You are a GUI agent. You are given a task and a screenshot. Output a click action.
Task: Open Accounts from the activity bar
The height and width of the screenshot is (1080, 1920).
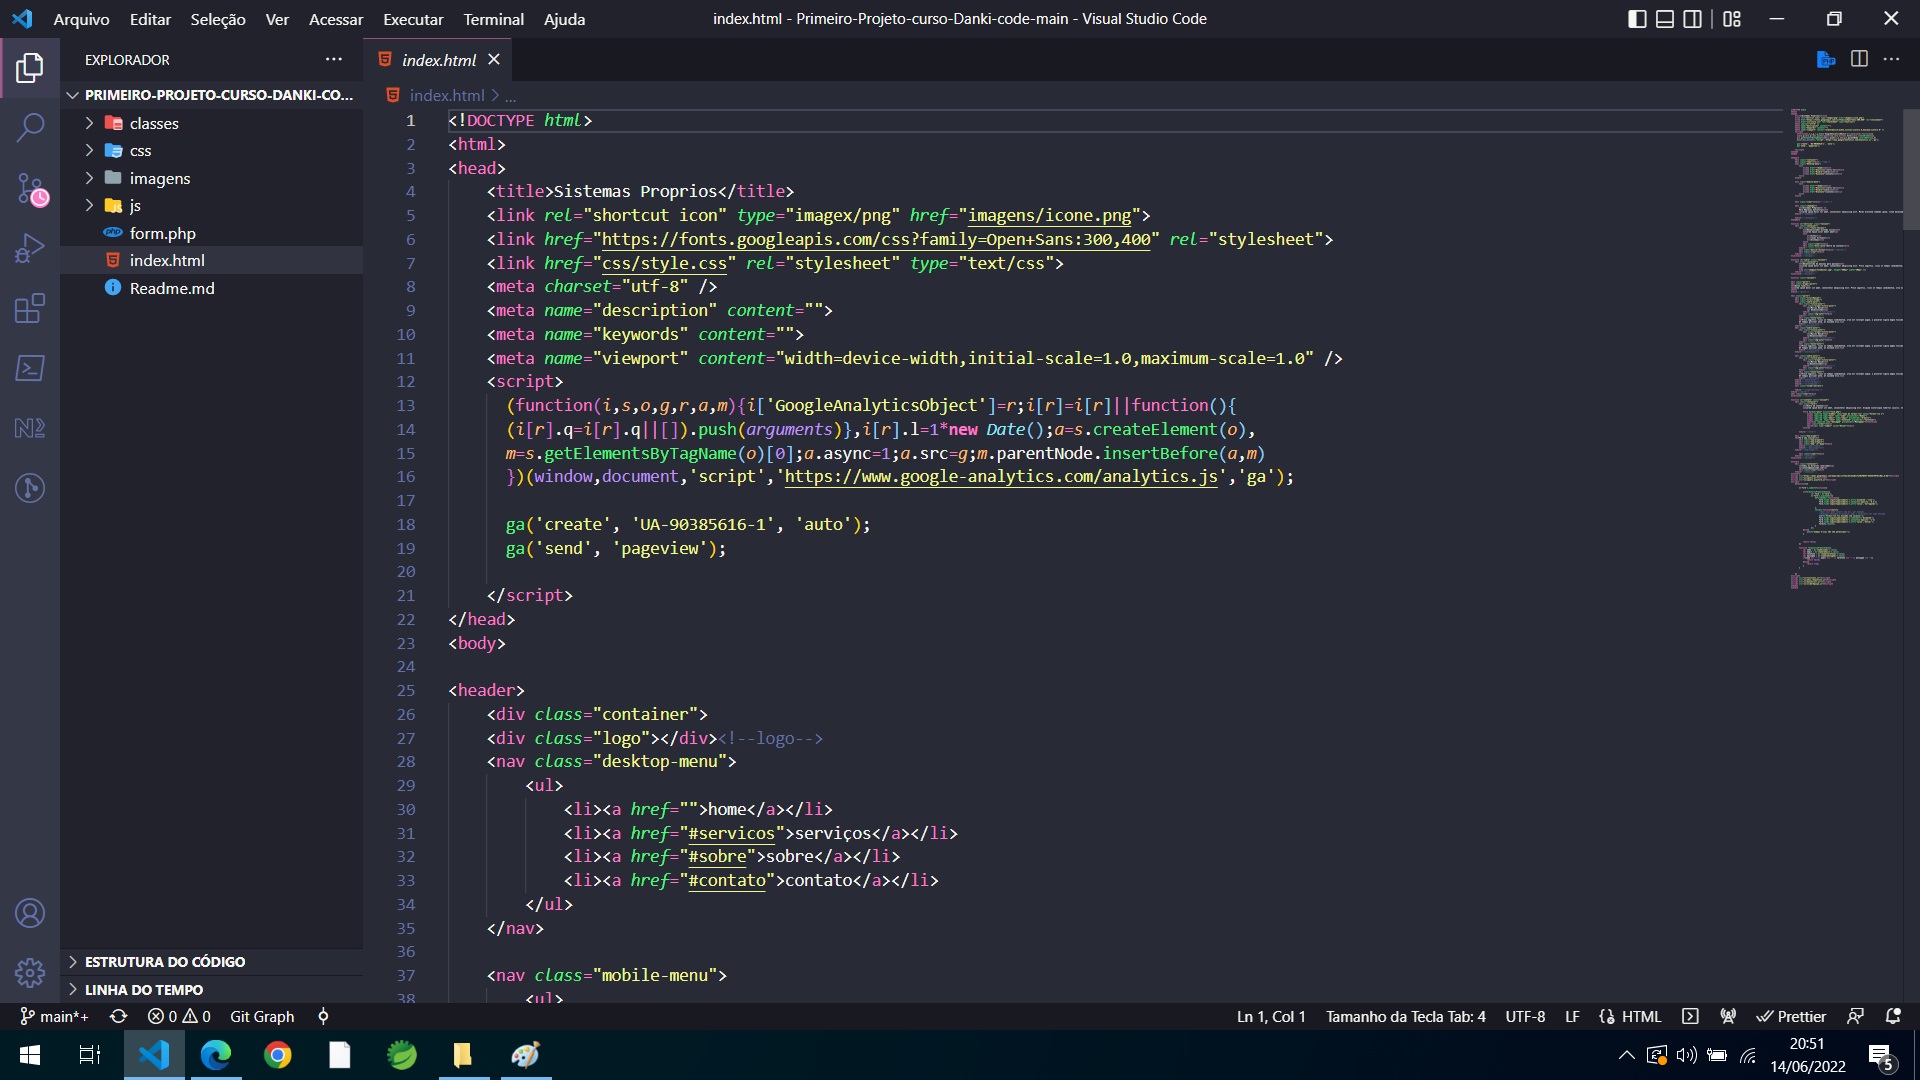coord(30,913)
